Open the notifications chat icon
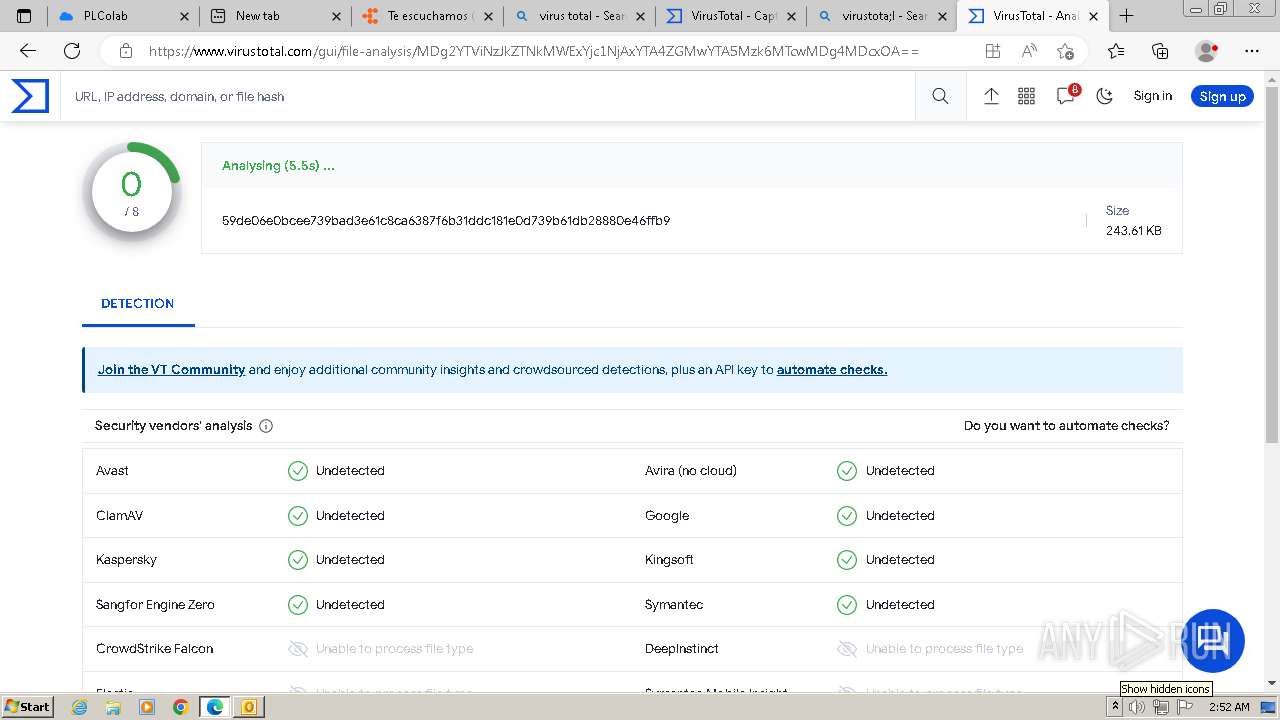Viewport: 1280px width, 720px height. tap(1066, 96)
